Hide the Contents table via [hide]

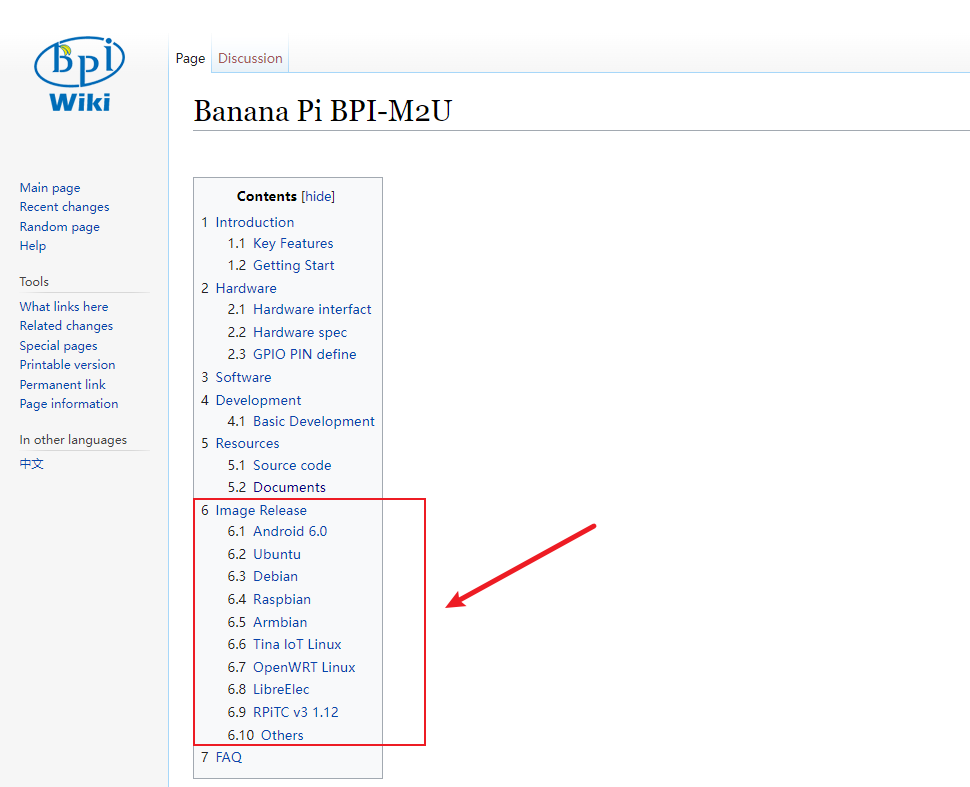coord(318,196)
